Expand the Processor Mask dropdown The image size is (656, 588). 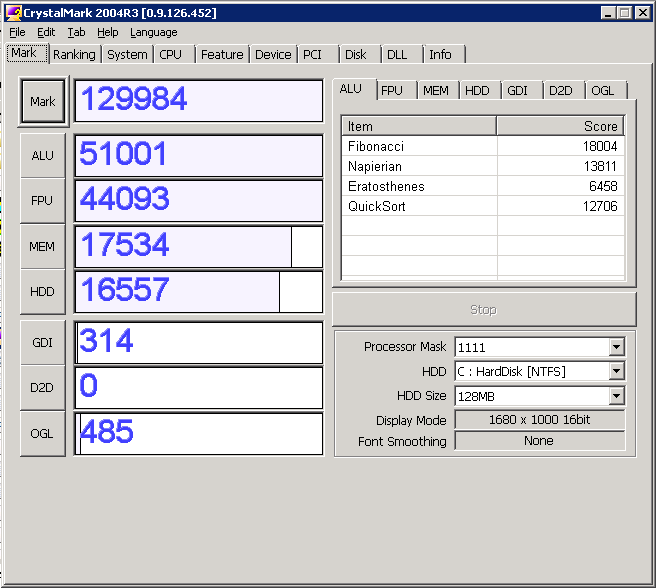pos(616,347)
